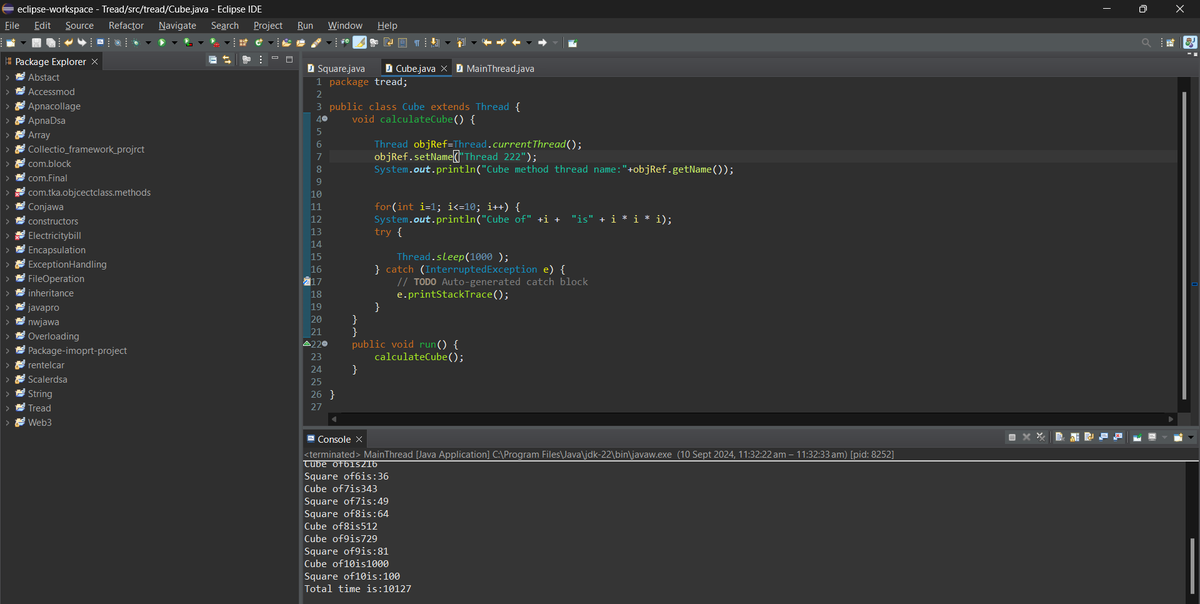Viewport: 1200px width, 604px height.
Task: Close the Cube.java editor tab
Action: click(443, 68)
